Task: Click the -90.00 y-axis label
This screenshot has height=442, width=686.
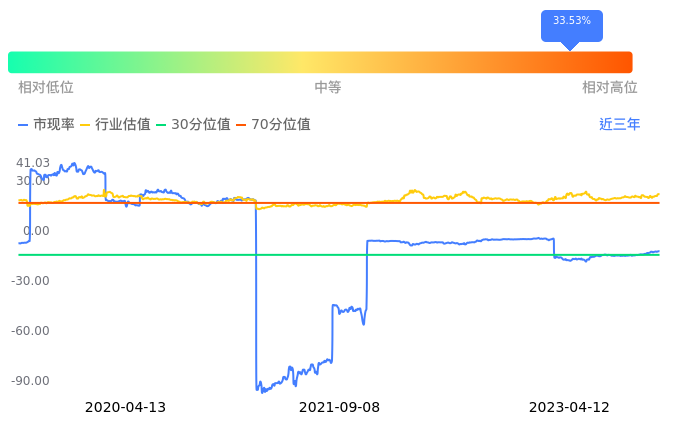Action: point(33,381)
